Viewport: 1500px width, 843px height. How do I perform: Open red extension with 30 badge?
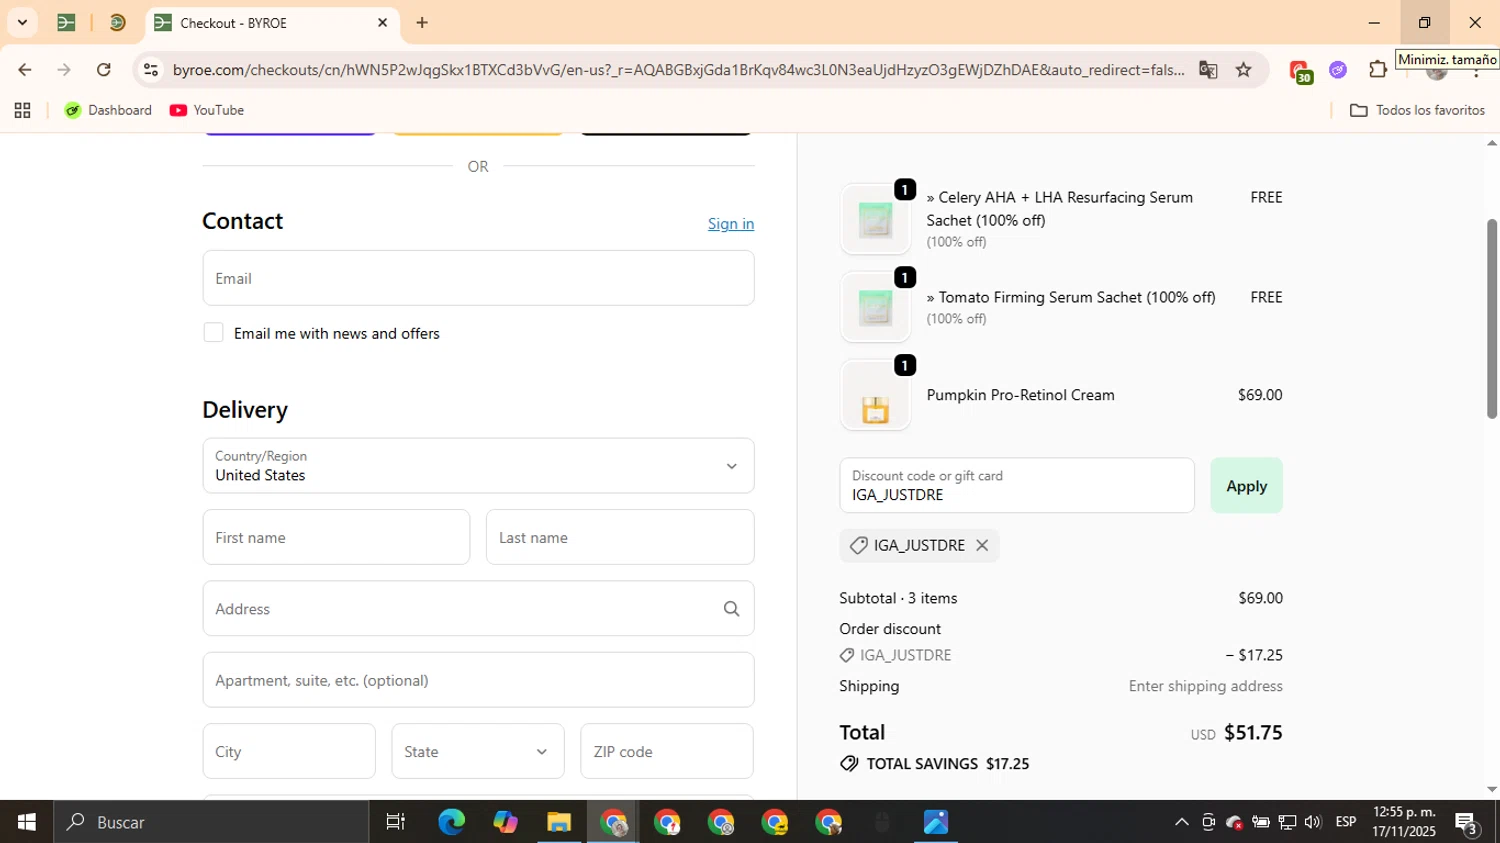tap(1300, 71)
